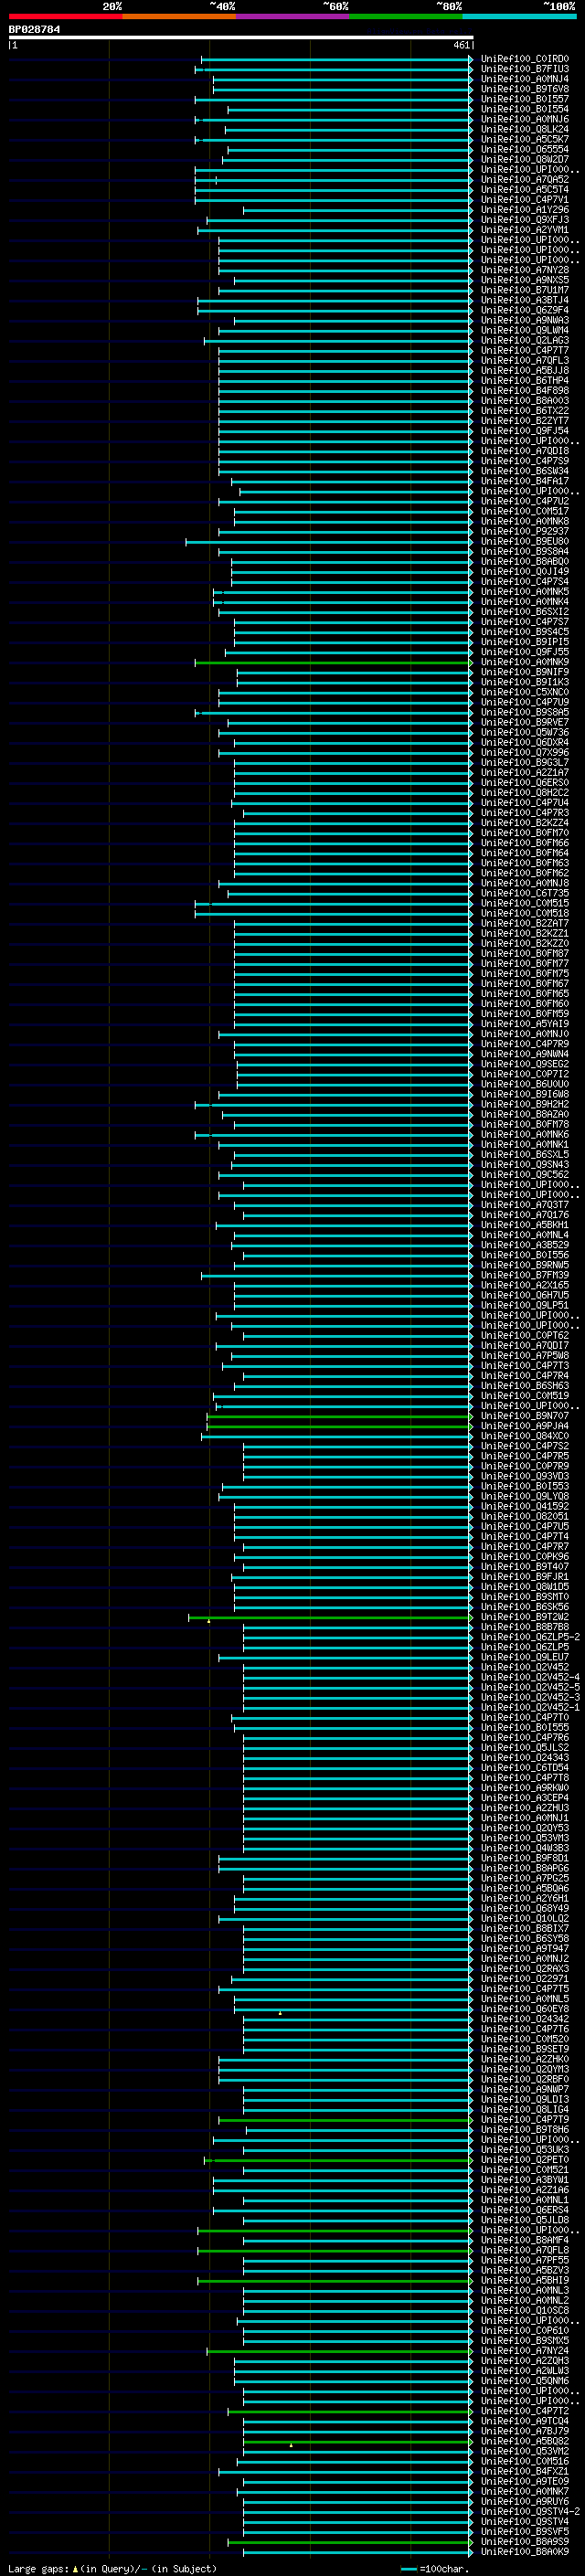Open the UniRef100_A7QA52 hit label
This screenshot has height=2576, width=585.
(525, 180)
